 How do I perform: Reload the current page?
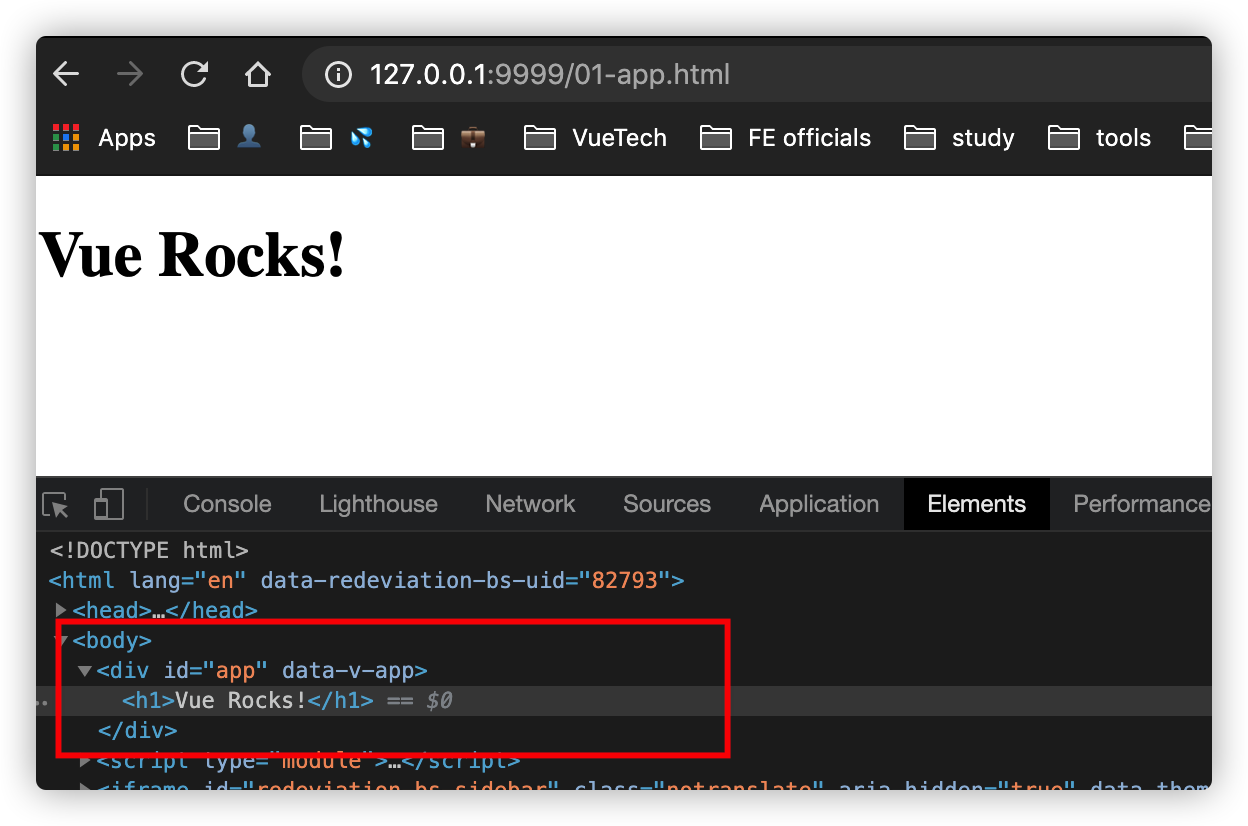[x=194, y=74]
